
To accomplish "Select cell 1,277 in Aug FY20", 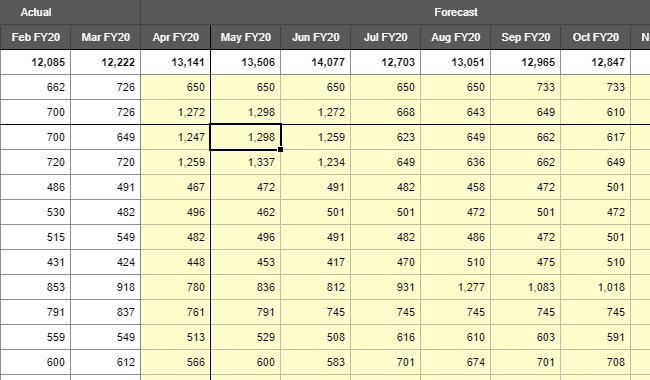I will point(456,287).
